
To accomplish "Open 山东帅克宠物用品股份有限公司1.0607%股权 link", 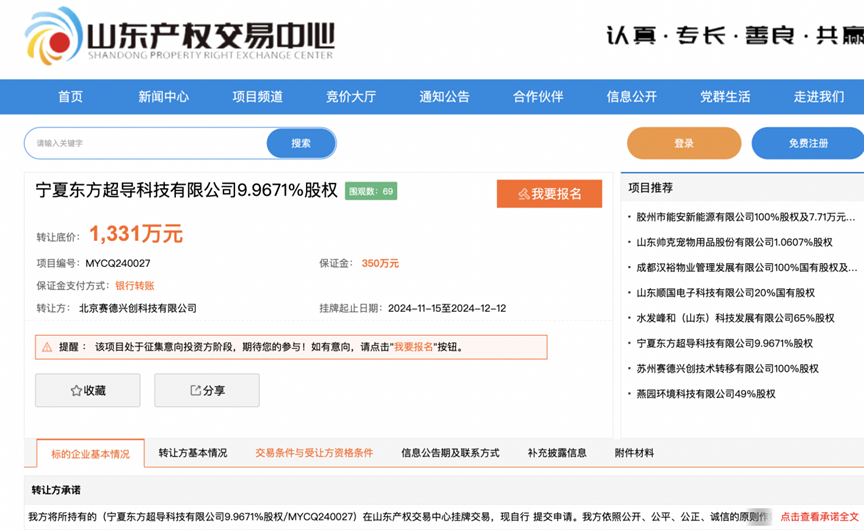I will pos(735,242).
